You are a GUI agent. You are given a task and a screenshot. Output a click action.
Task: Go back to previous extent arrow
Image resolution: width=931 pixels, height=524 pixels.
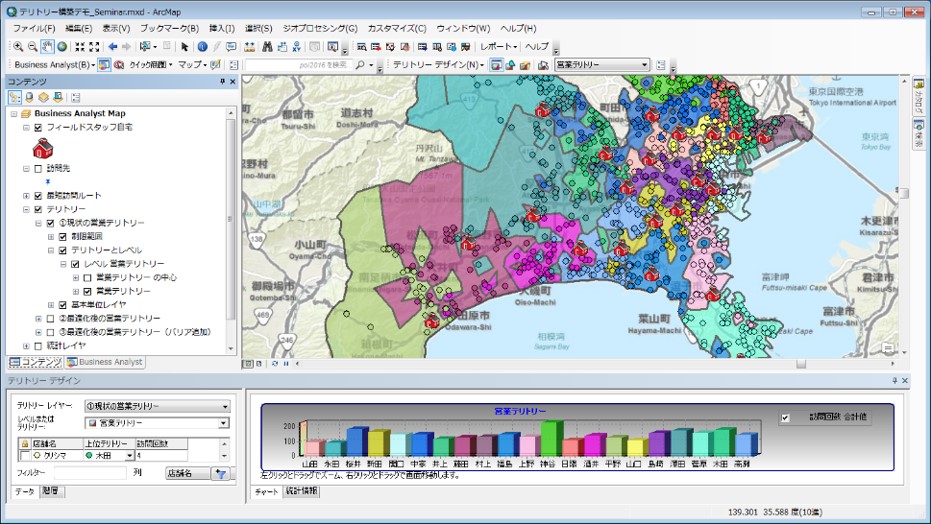click(112, 47)
